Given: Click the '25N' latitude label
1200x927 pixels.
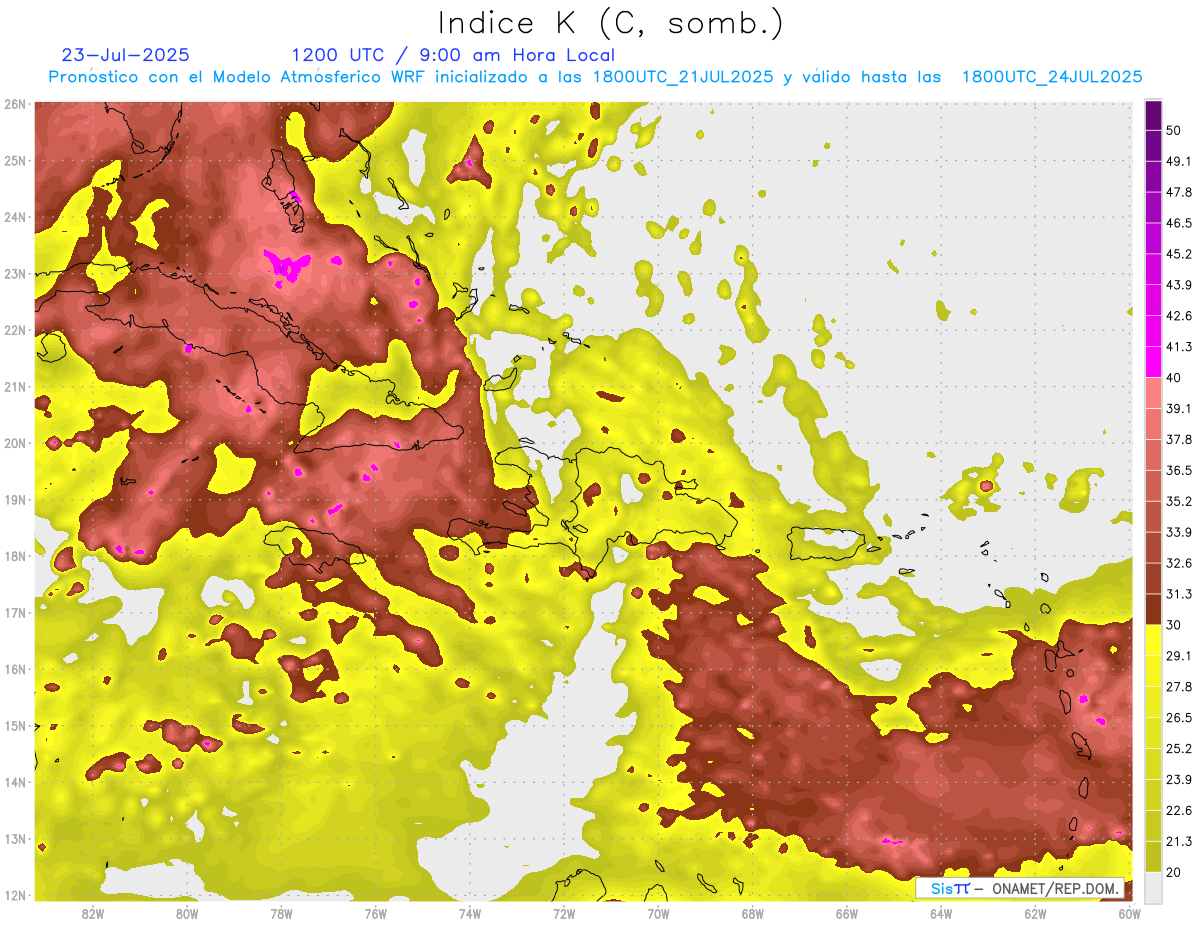Looking at the screenshot, I should pyautogui.click(x=15, y=161).
